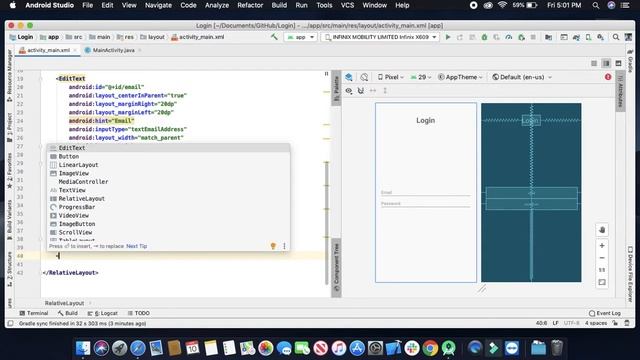Open Safari from the dock
Screen dimensions: 640x360
click(x=138, y=348)
